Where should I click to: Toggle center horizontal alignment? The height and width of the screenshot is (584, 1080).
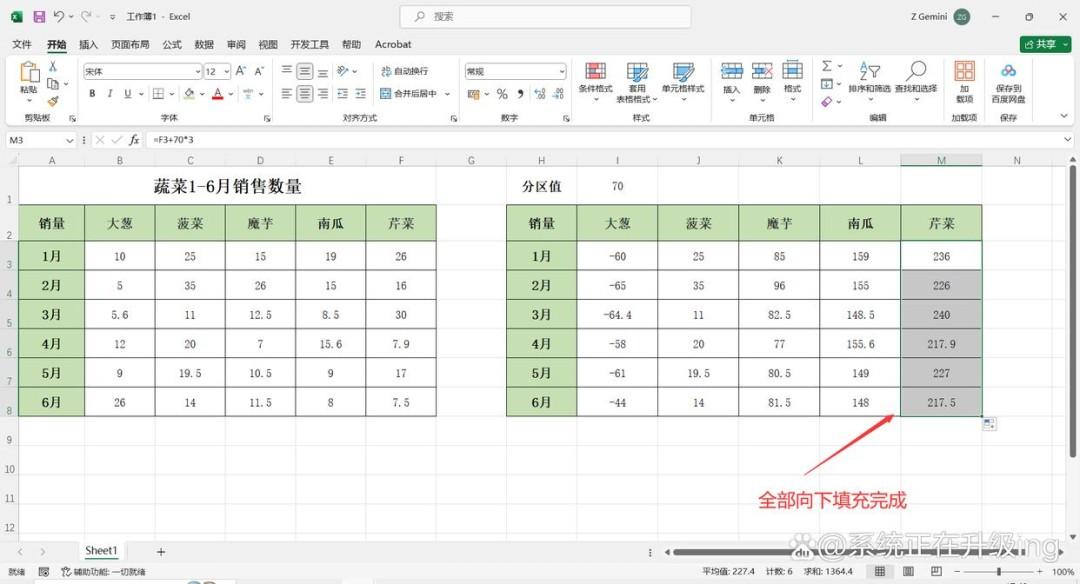coord(304,94)
